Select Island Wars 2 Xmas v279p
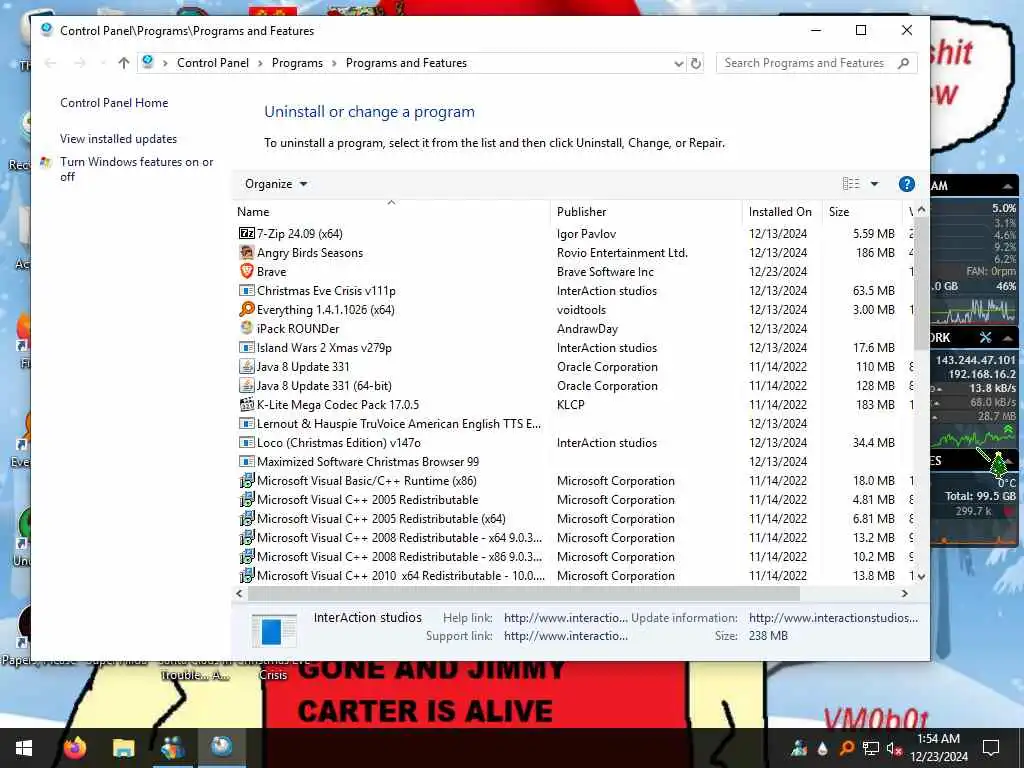Screen dimensions: 1024x768 point(573,347)
